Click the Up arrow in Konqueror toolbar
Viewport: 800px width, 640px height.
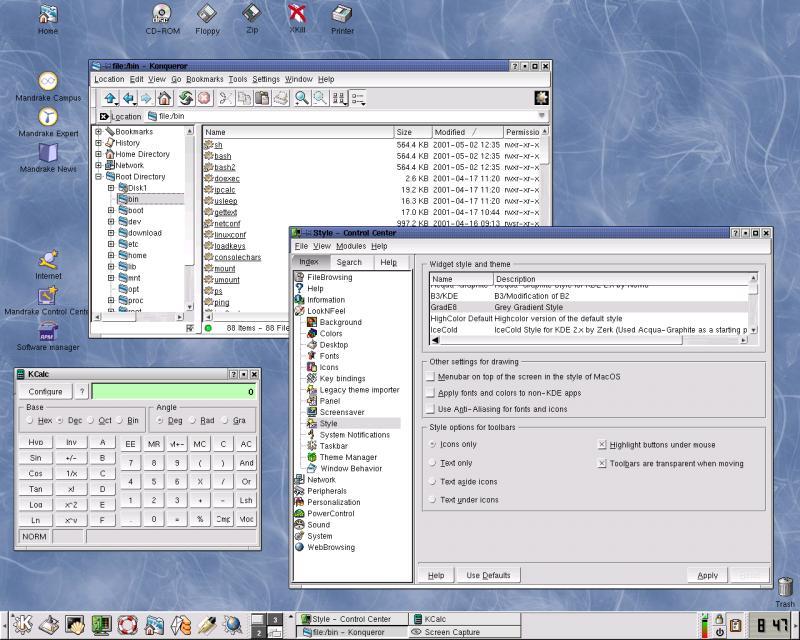point(110,98)
